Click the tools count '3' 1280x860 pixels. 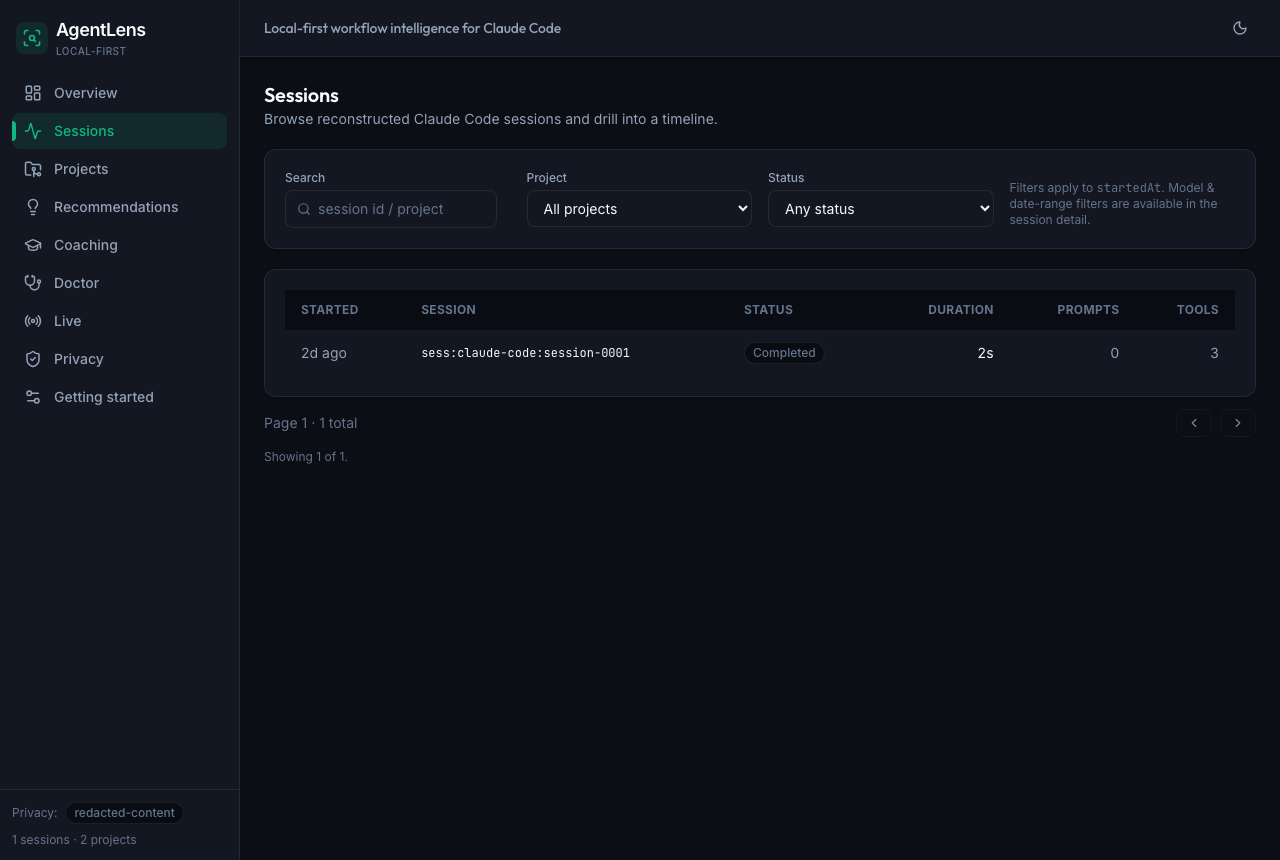tap(1214, 353)
